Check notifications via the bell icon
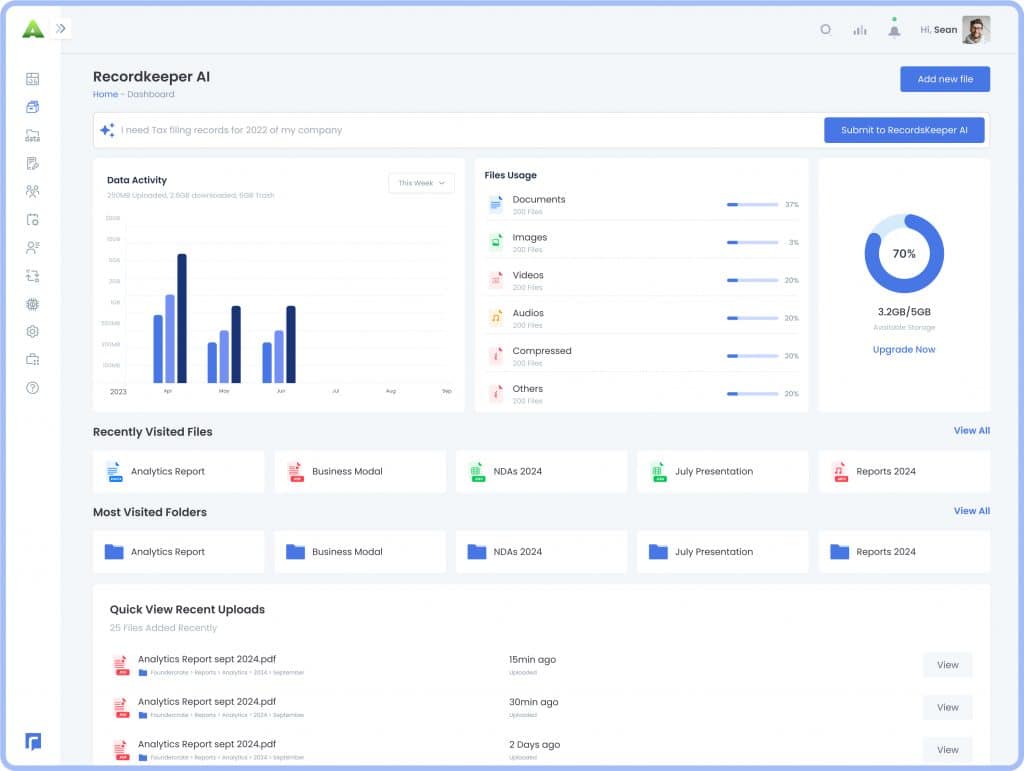1024x771 pixels. (893, 28)
